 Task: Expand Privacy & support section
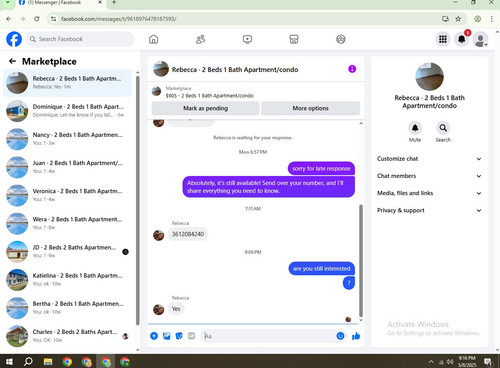coord(429,210)
